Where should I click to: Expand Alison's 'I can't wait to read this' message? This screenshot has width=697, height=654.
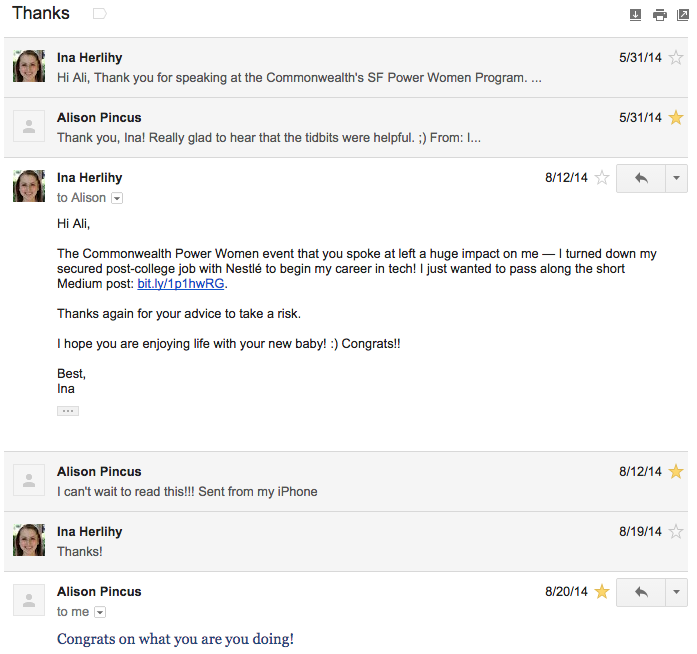point(300,481)
